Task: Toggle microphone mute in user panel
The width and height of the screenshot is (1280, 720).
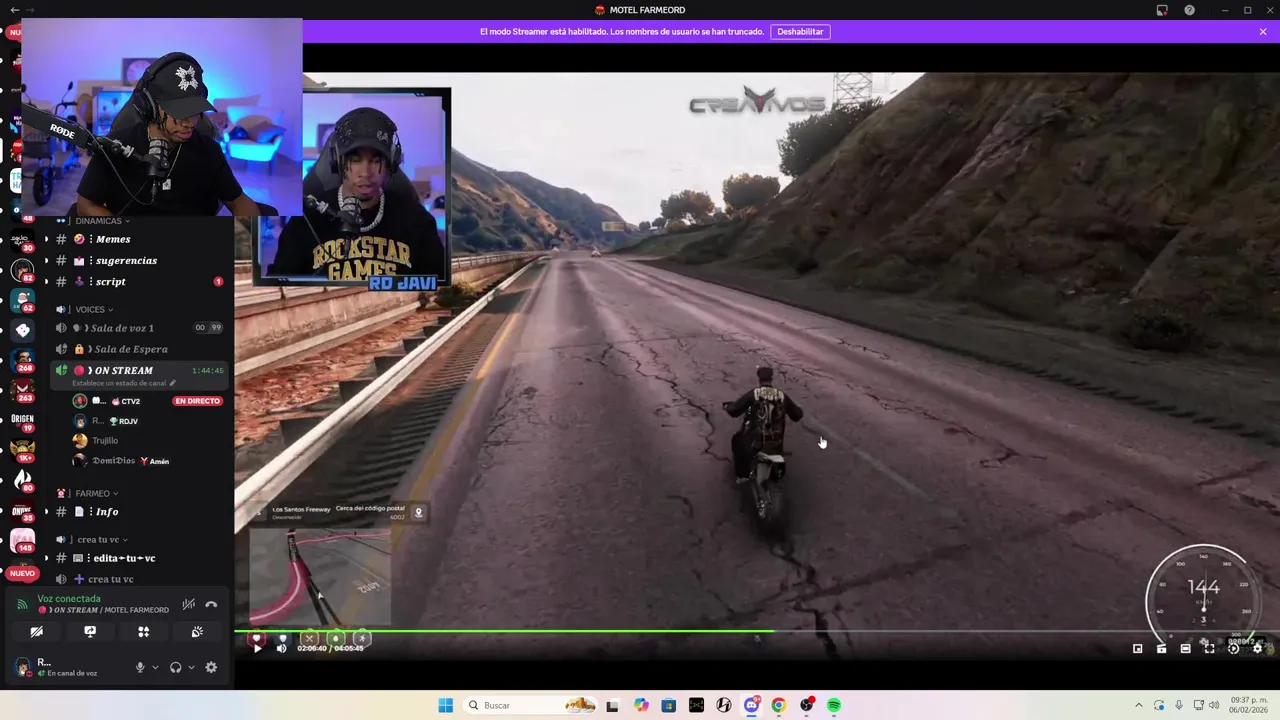Action: click(x=140, y=667)
